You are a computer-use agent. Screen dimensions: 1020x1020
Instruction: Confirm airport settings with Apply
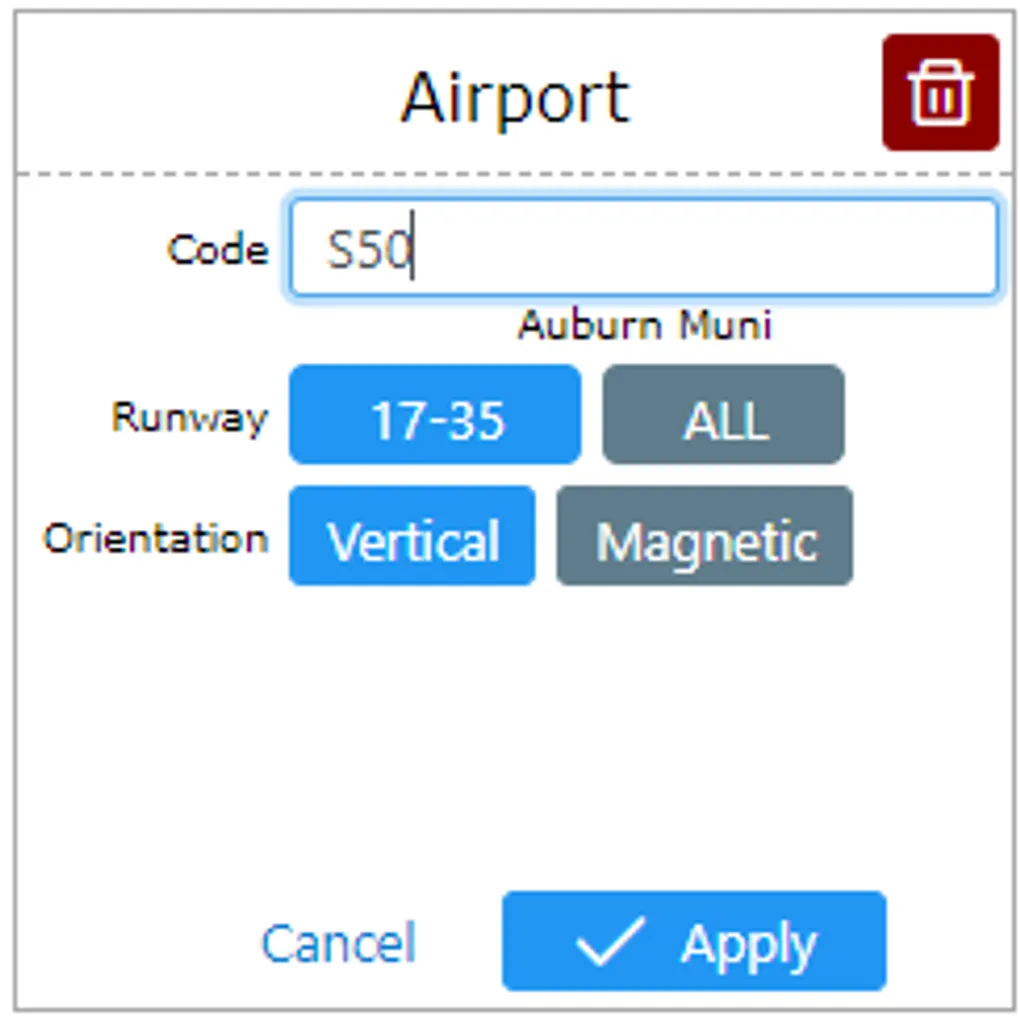694,942
